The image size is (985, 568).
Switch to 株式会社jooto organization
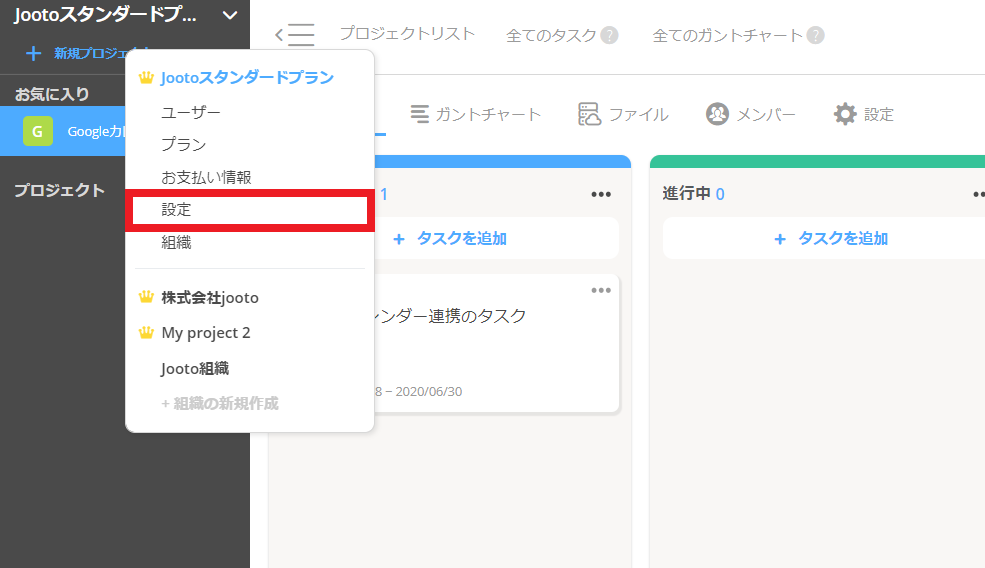(210, 298)
